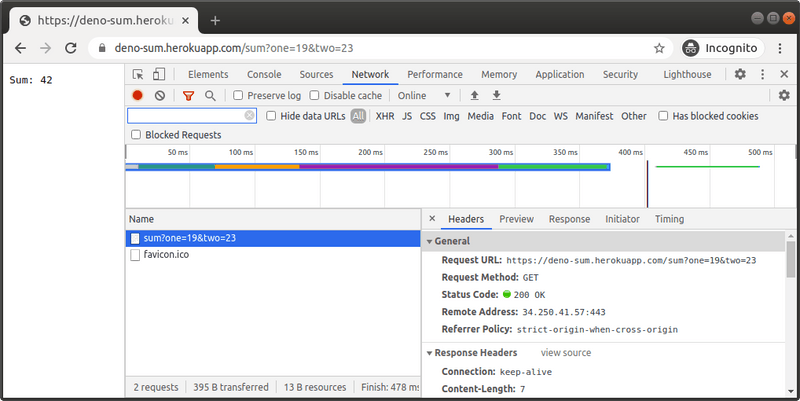Open the Chrome three-dot menu
The width and height of the screenshot is (800, 401).
780,48
